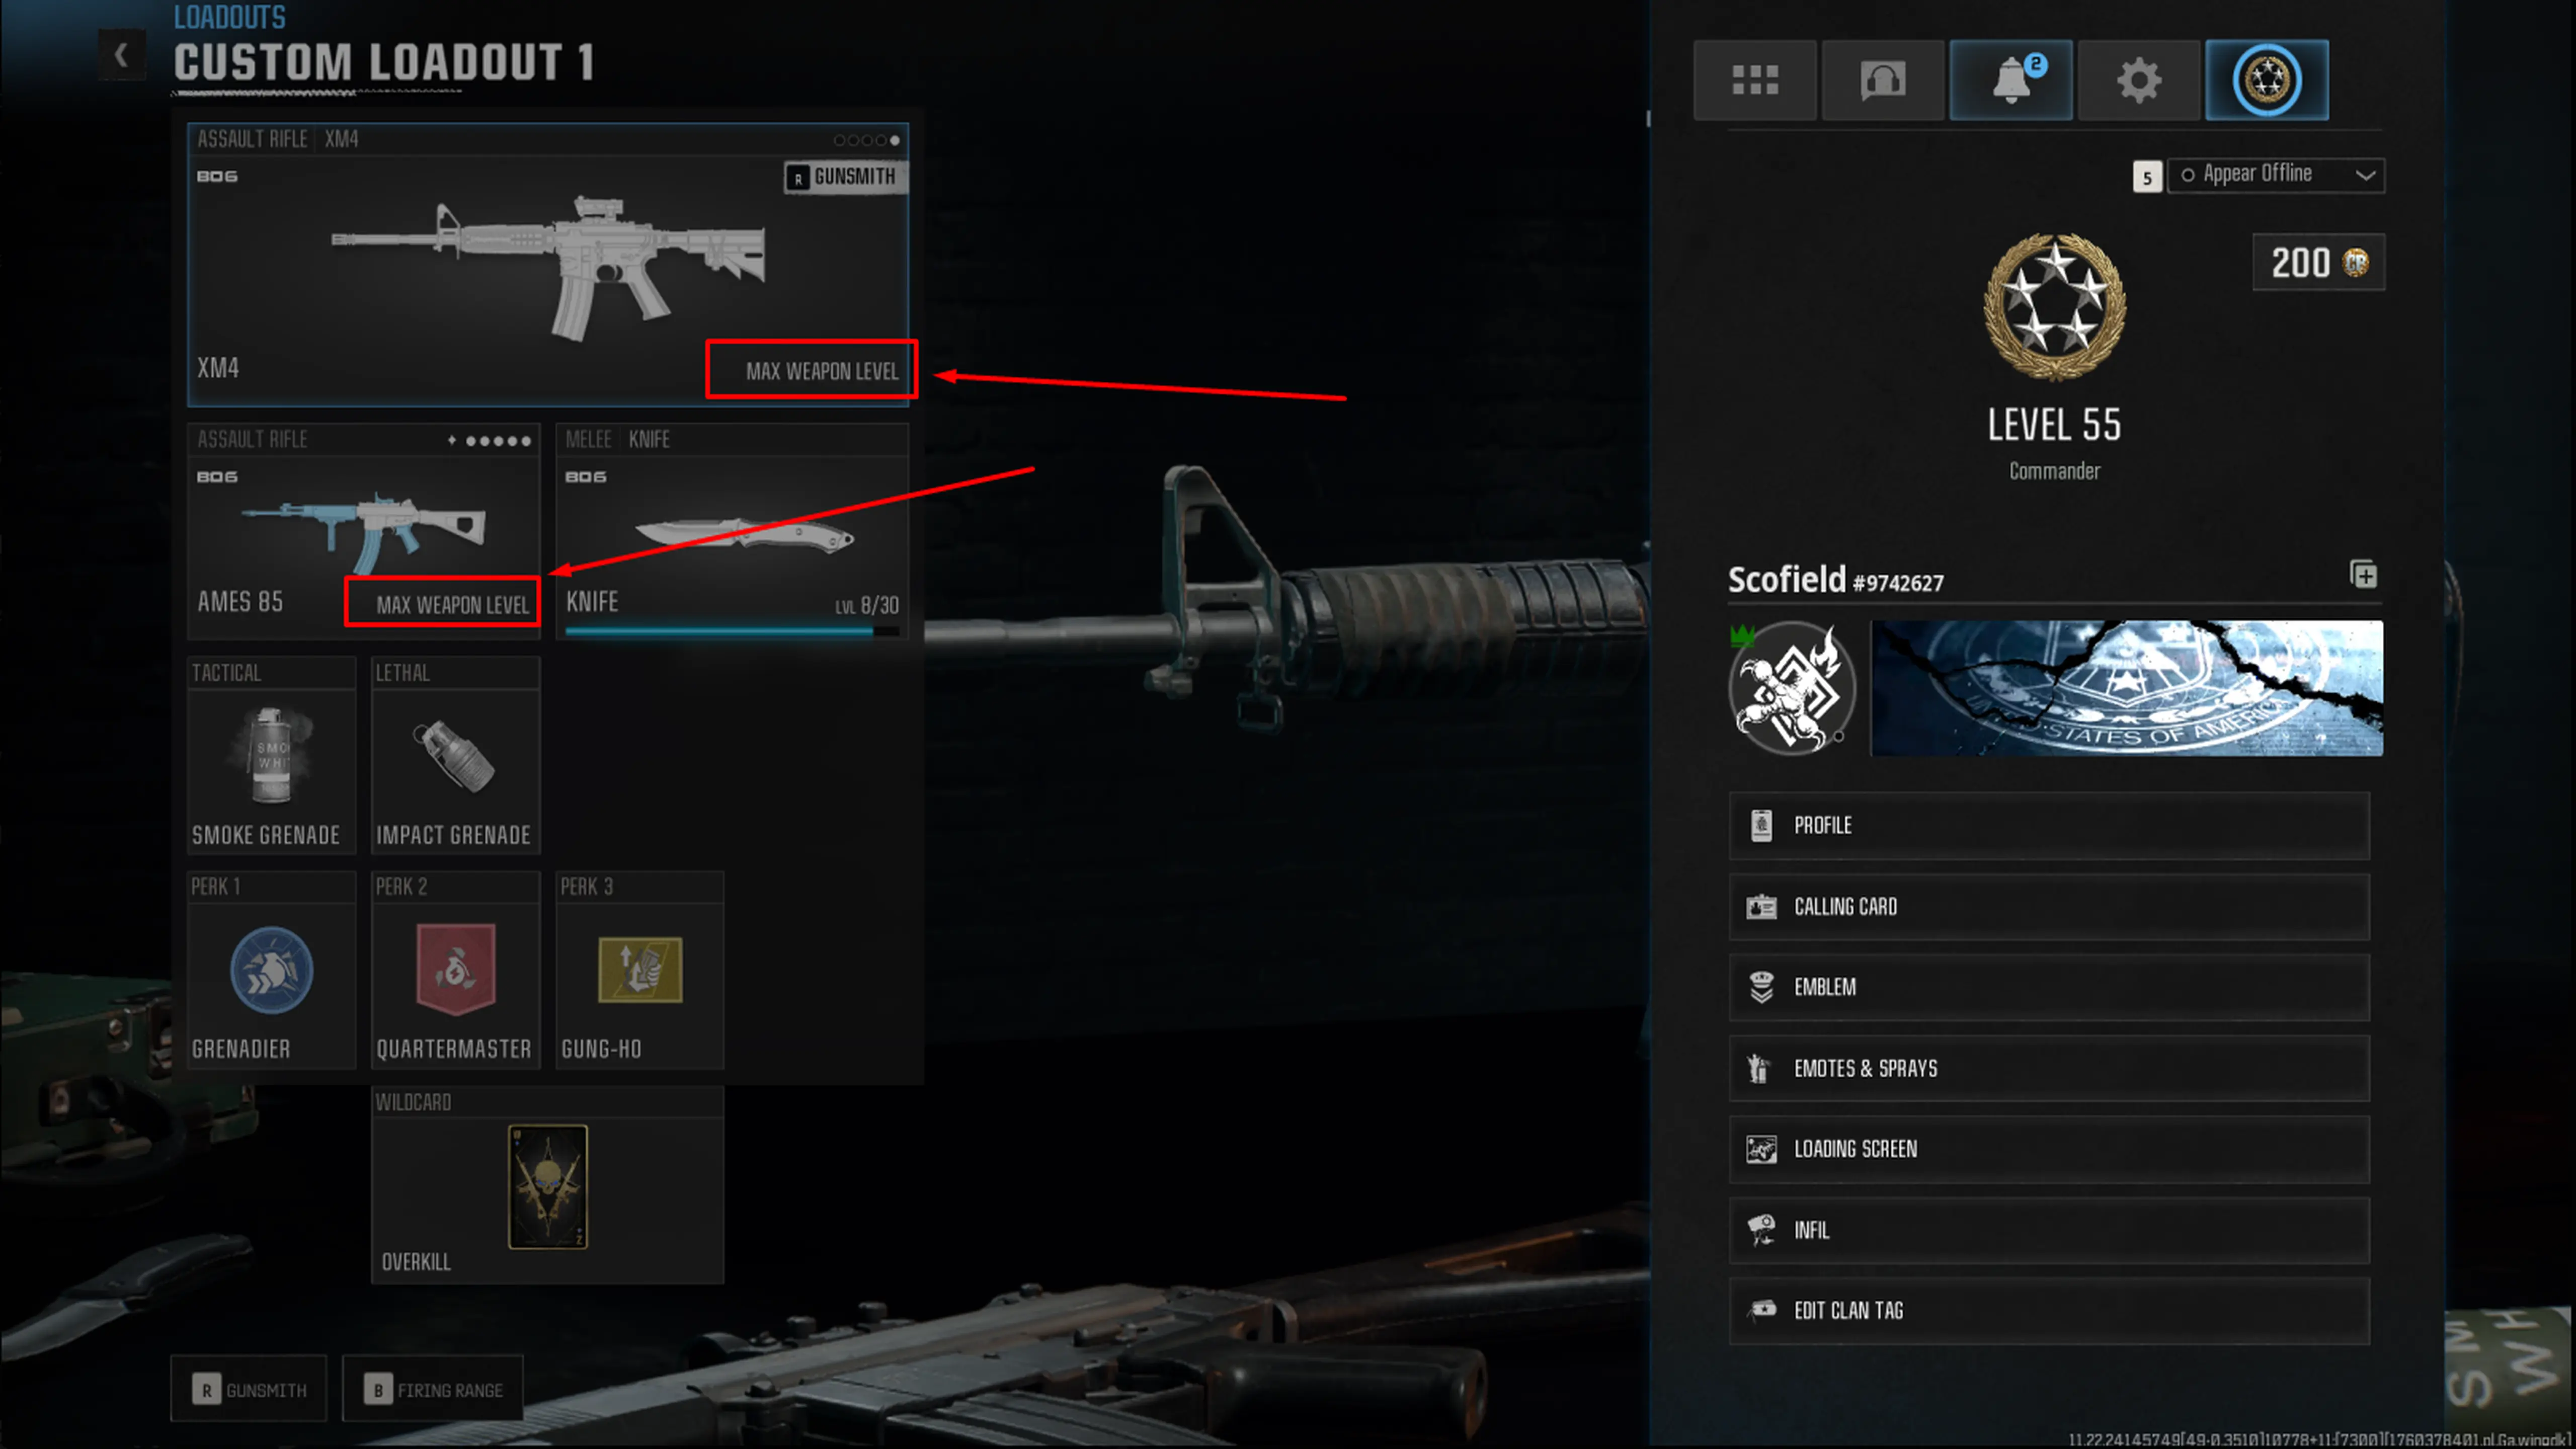The height and width of the screenshot is (1449, 2576).
Task: Open the Emotes & Sprays menu entry
Action: [x=2048, y=1068]
